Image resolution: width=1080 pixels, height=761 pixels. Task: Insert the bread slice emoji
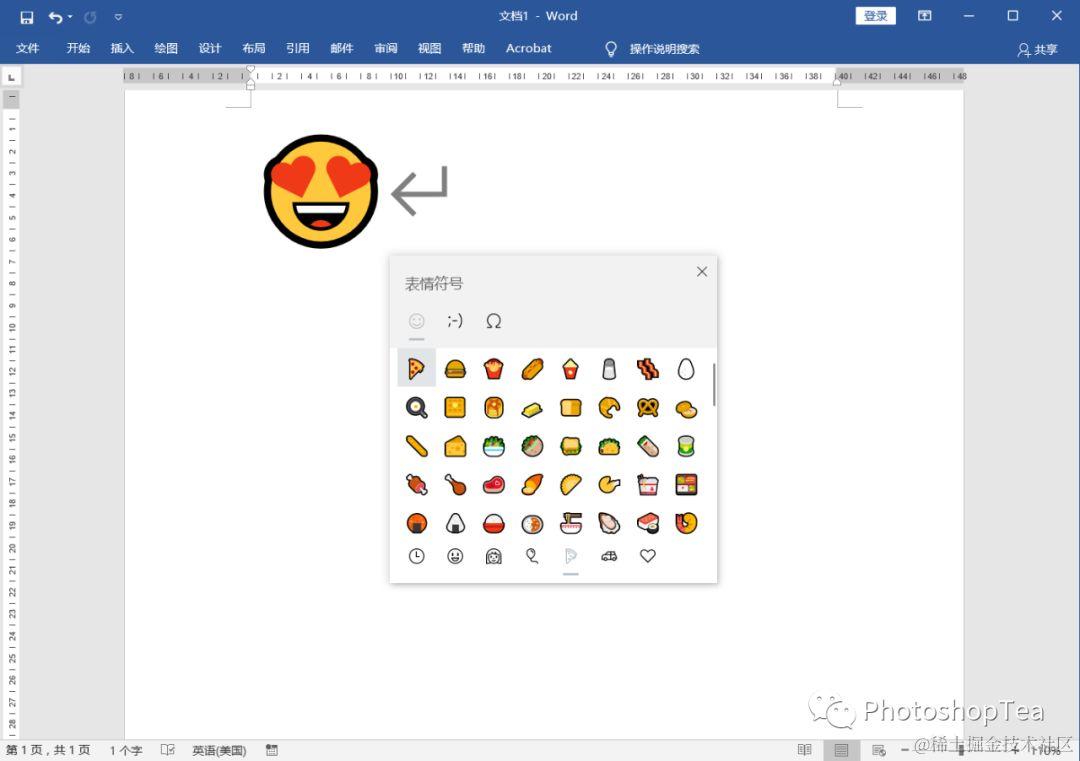click(x=570, y=408)
